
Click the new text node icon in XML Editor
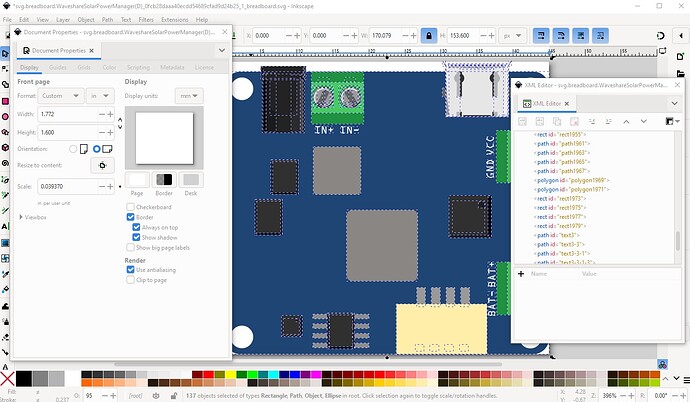[x=540, y=121]
